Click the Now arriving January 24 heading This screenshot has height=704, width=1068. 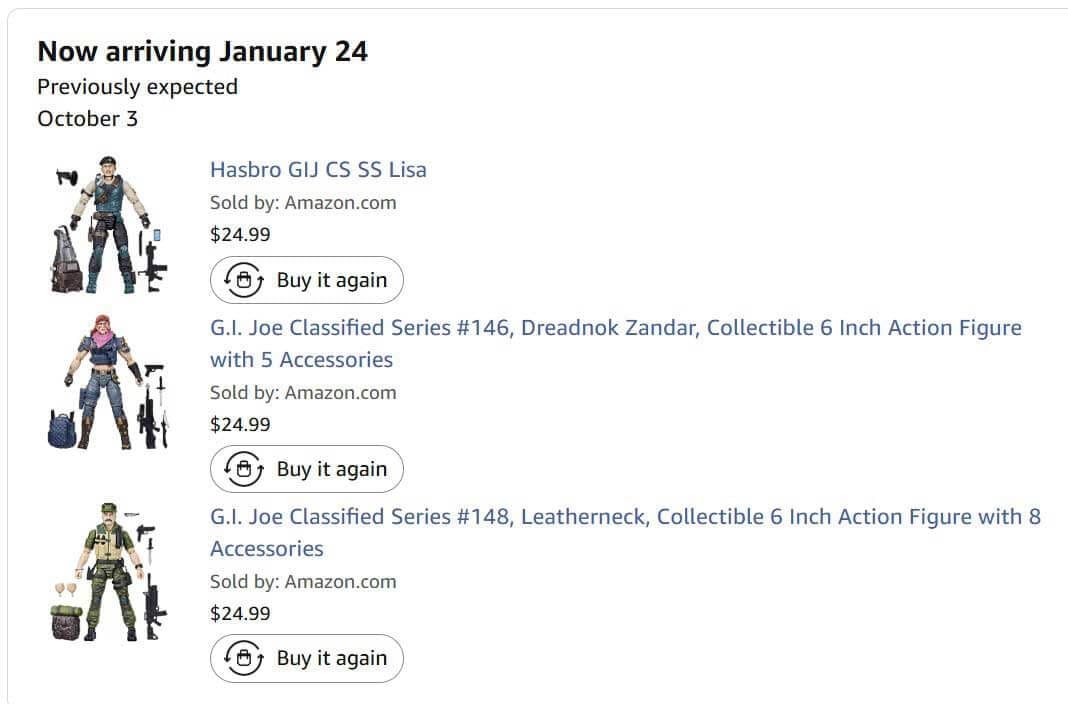tap(202, 51)
